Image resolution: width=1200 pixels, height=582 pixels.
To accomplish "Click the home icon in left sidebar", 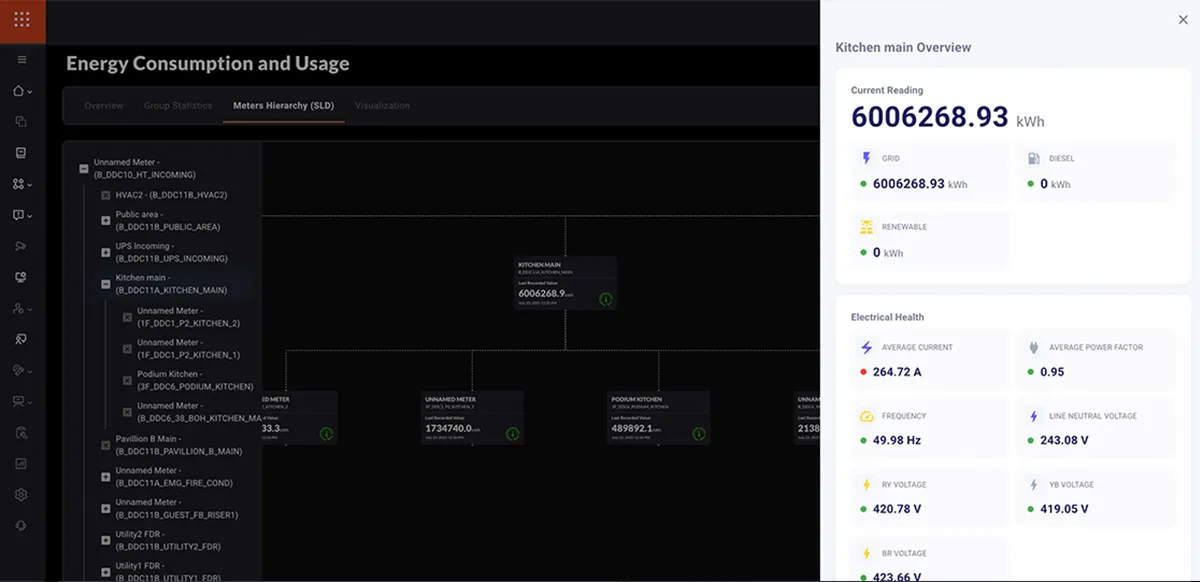I will pos(19,91).
